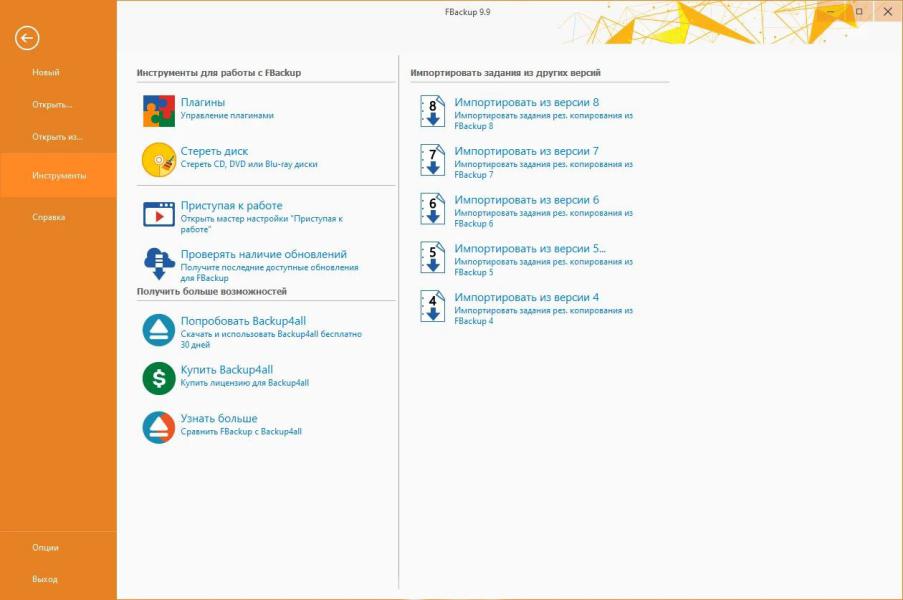Click the Купить Backup4all link
Image resolution: width=903 pixels, height=600 pixels.
pos(227,370)
